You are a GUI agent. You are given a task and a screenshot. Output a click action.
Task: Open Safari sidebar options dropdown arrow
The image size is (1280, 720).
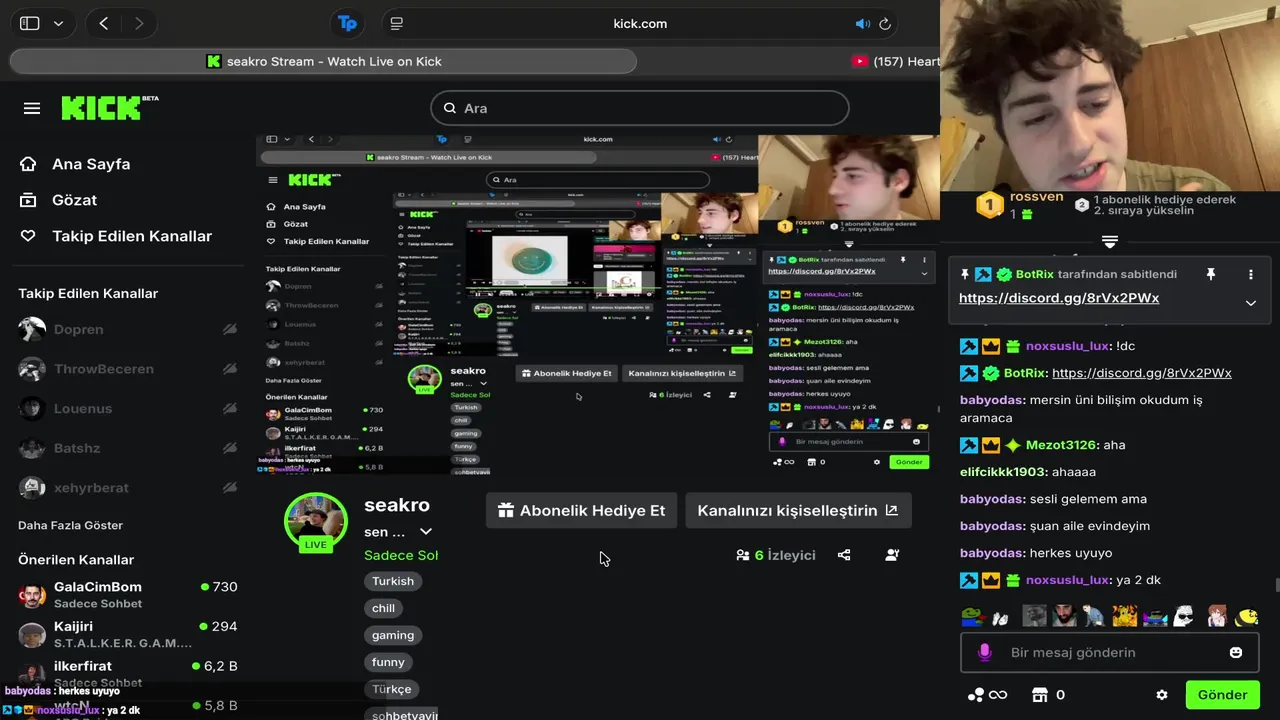[x=58, y=23]
